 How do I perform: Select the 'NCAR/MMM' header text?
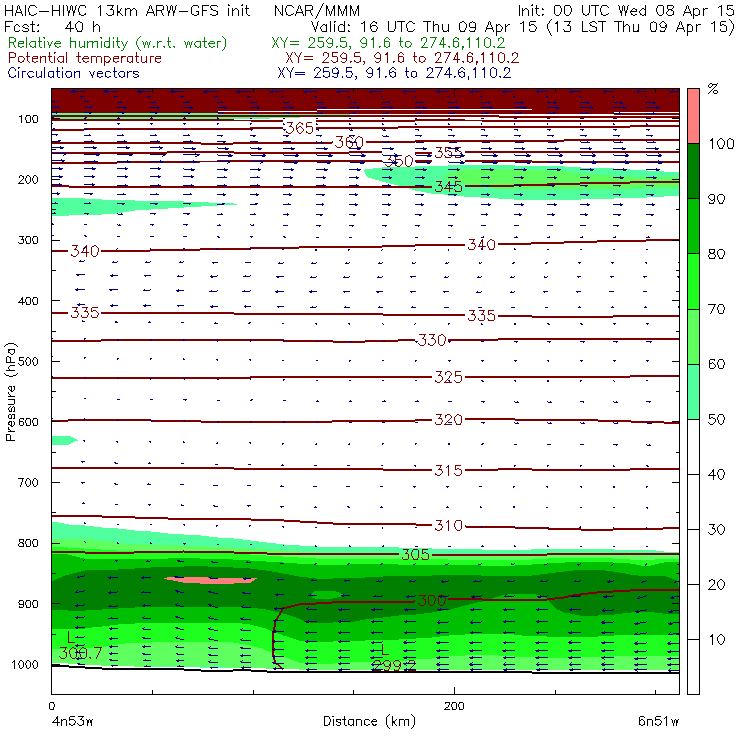pyautogui.click(x=317, y=11)
